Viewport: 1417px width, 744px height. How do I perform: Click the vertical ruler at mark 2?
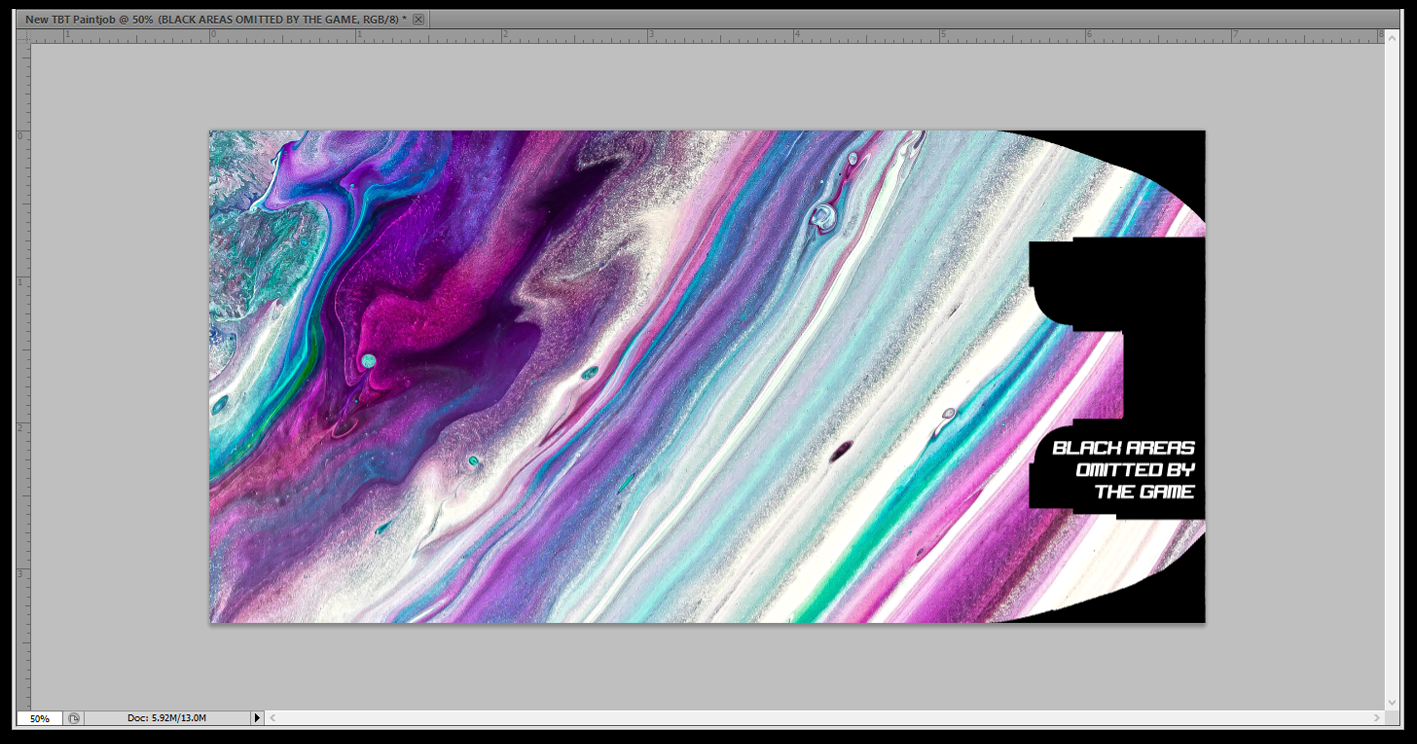click(23, 427)
